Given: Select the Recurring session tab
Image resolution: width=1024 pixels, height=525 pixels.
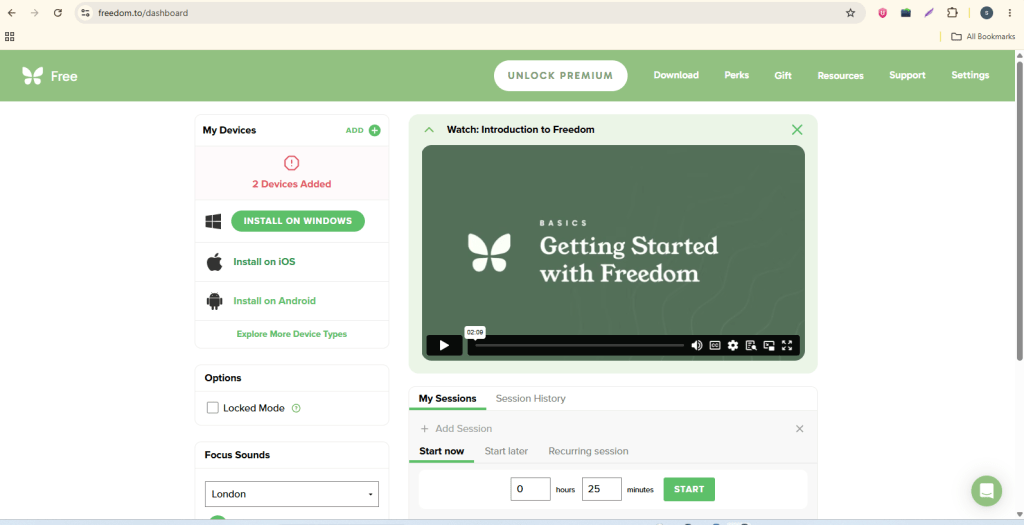Looking at the screenshot, I should pyautogui.click(x=588, y=451).
